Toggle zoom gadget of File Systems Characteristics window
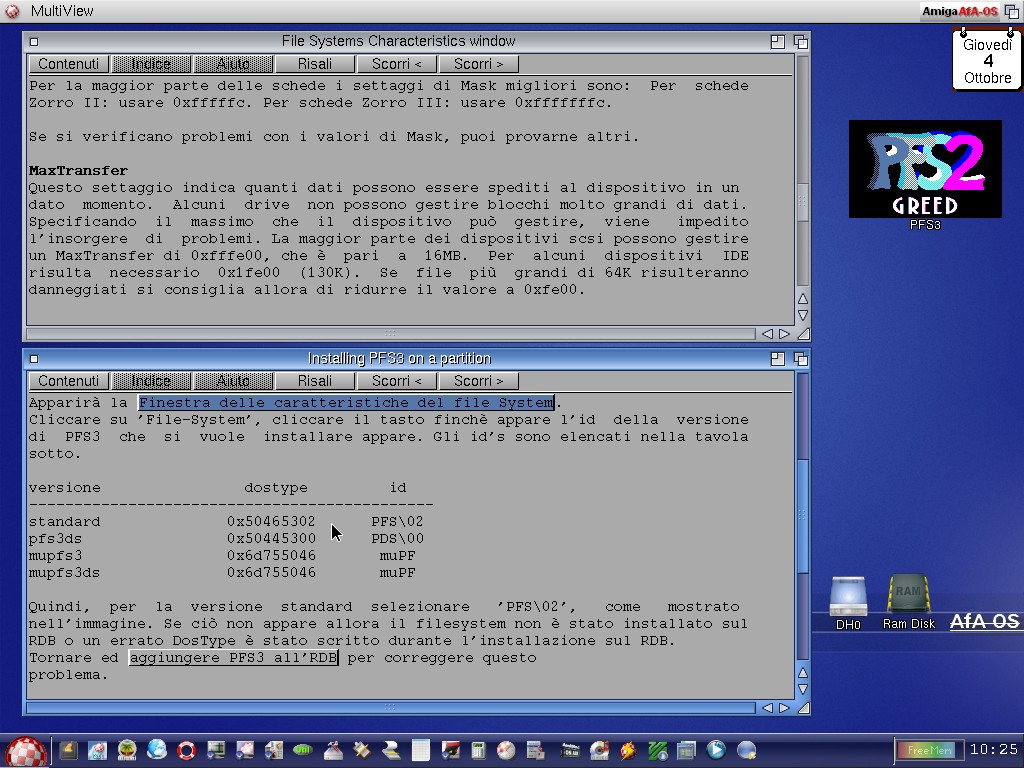This screenshot has height=768, width=1024. point(778,42)
